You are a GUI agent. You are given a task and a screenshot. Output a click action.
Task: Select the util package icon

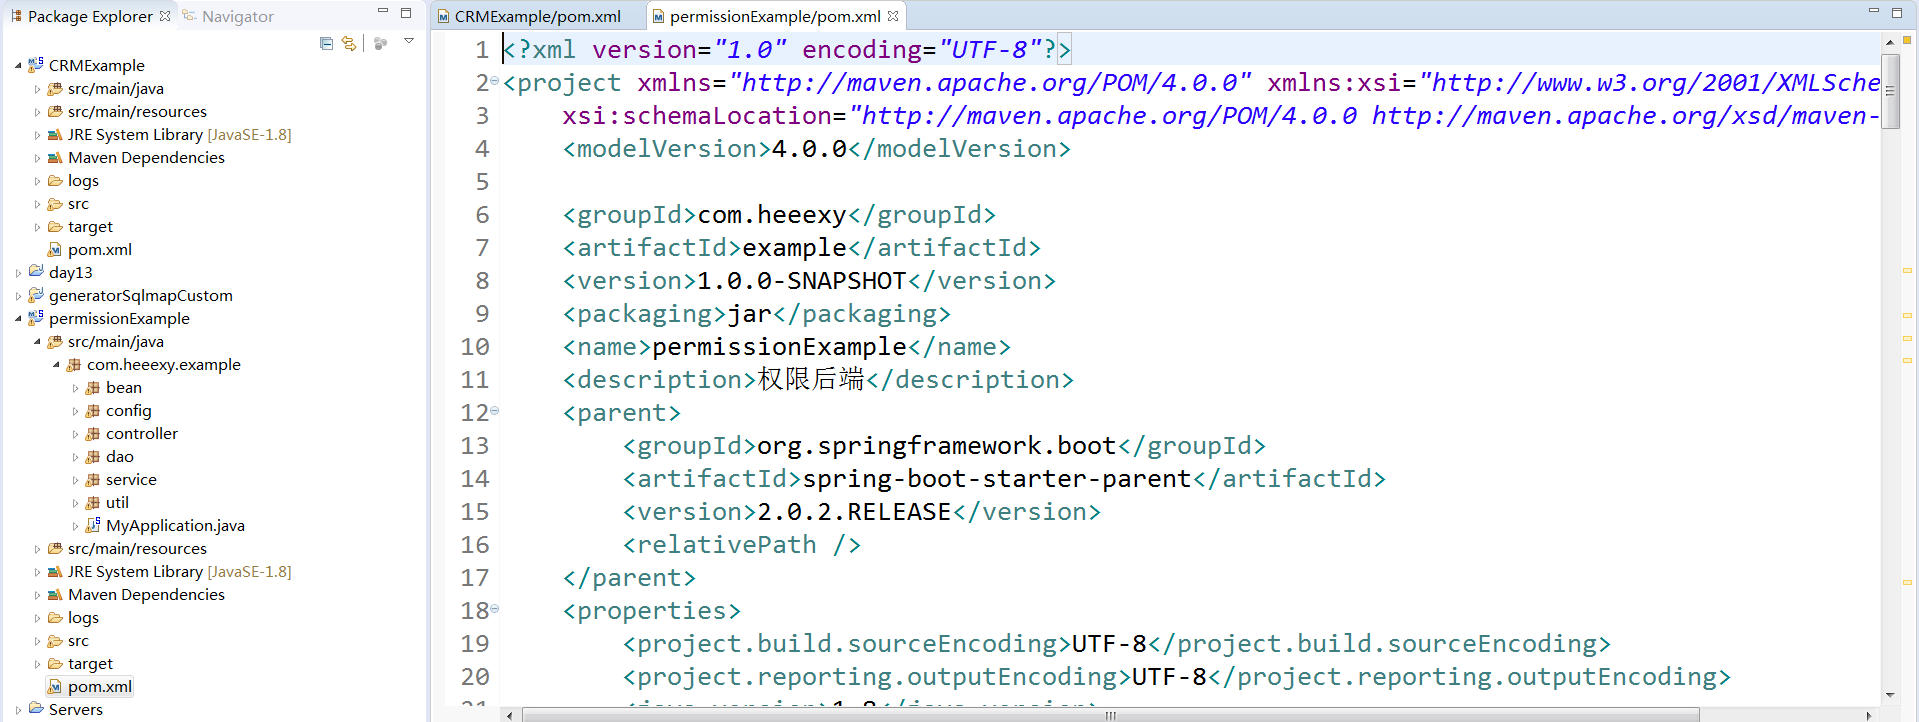(x=93, y=502)
